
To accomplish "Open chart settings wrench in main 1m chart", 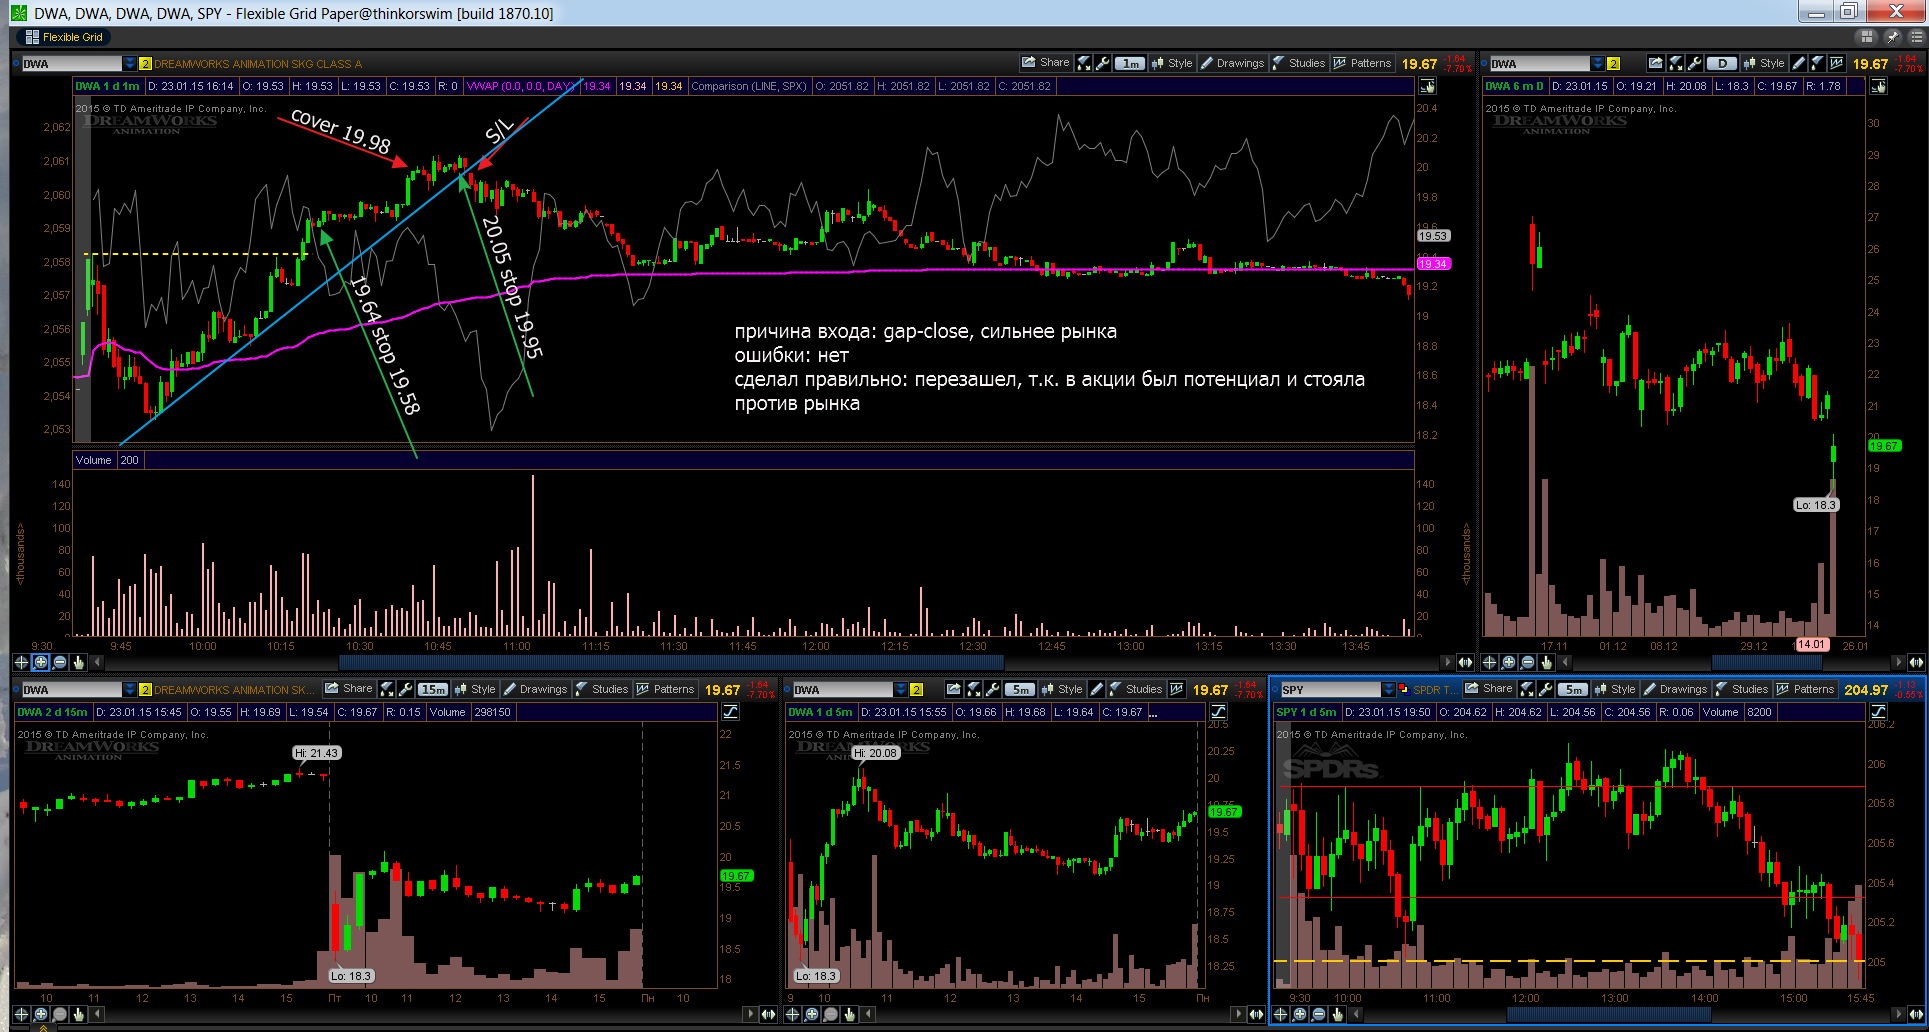I will pos(1102,63).
